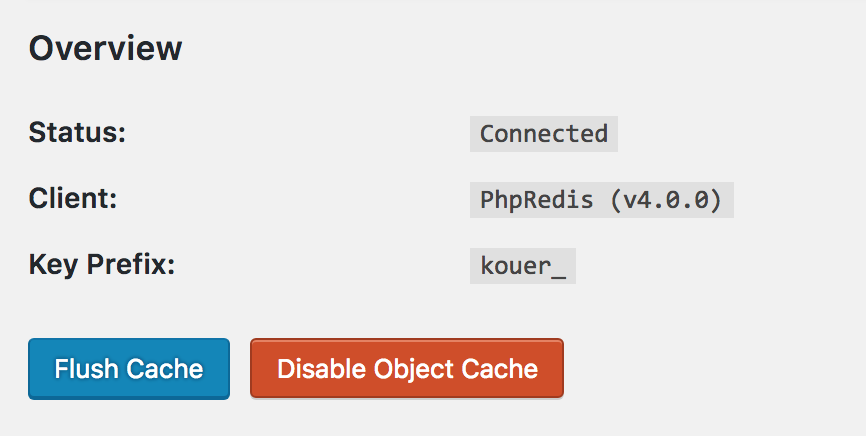
Task: Click the Flush Cache button
Action: point(129,369)
